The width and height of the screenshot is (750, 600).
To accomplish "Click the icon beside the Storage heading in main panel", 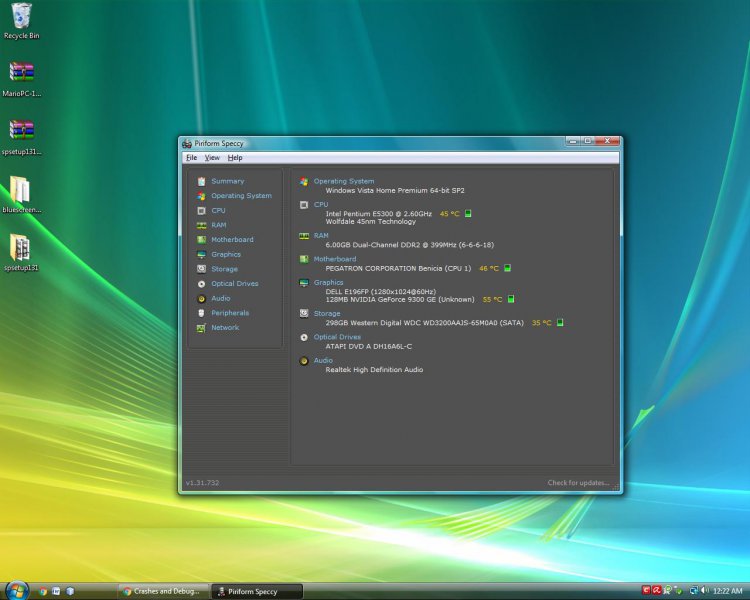I will (x=304, y=313).
